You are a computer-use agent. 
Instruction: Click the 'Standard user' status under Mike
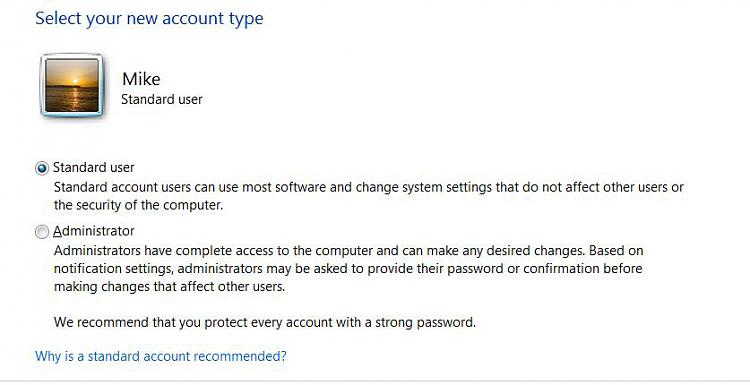162,99
